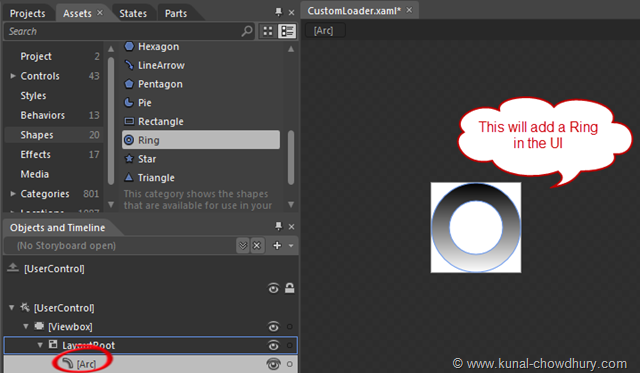
Task: Click the category list scrollbar thumb
Action: point(111,120)
